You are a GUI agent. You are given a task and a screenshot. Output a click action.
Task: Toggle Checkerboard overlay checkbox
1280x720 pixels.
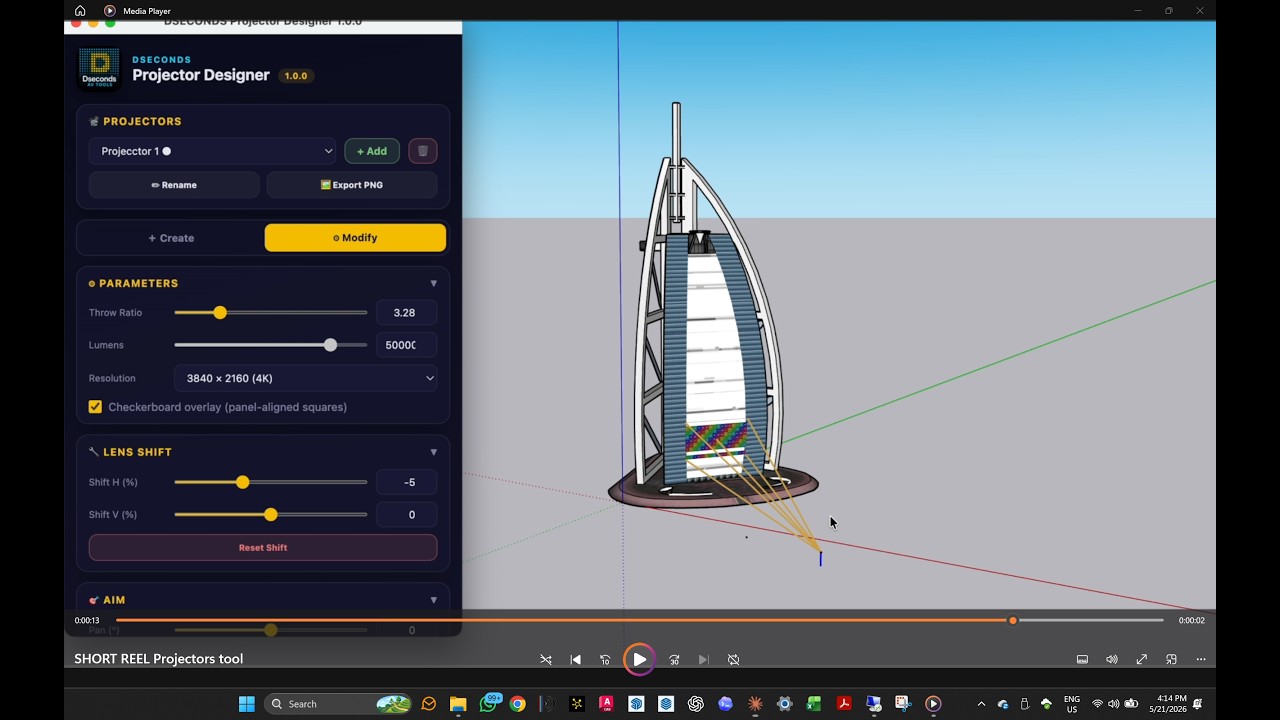(95, 407)
